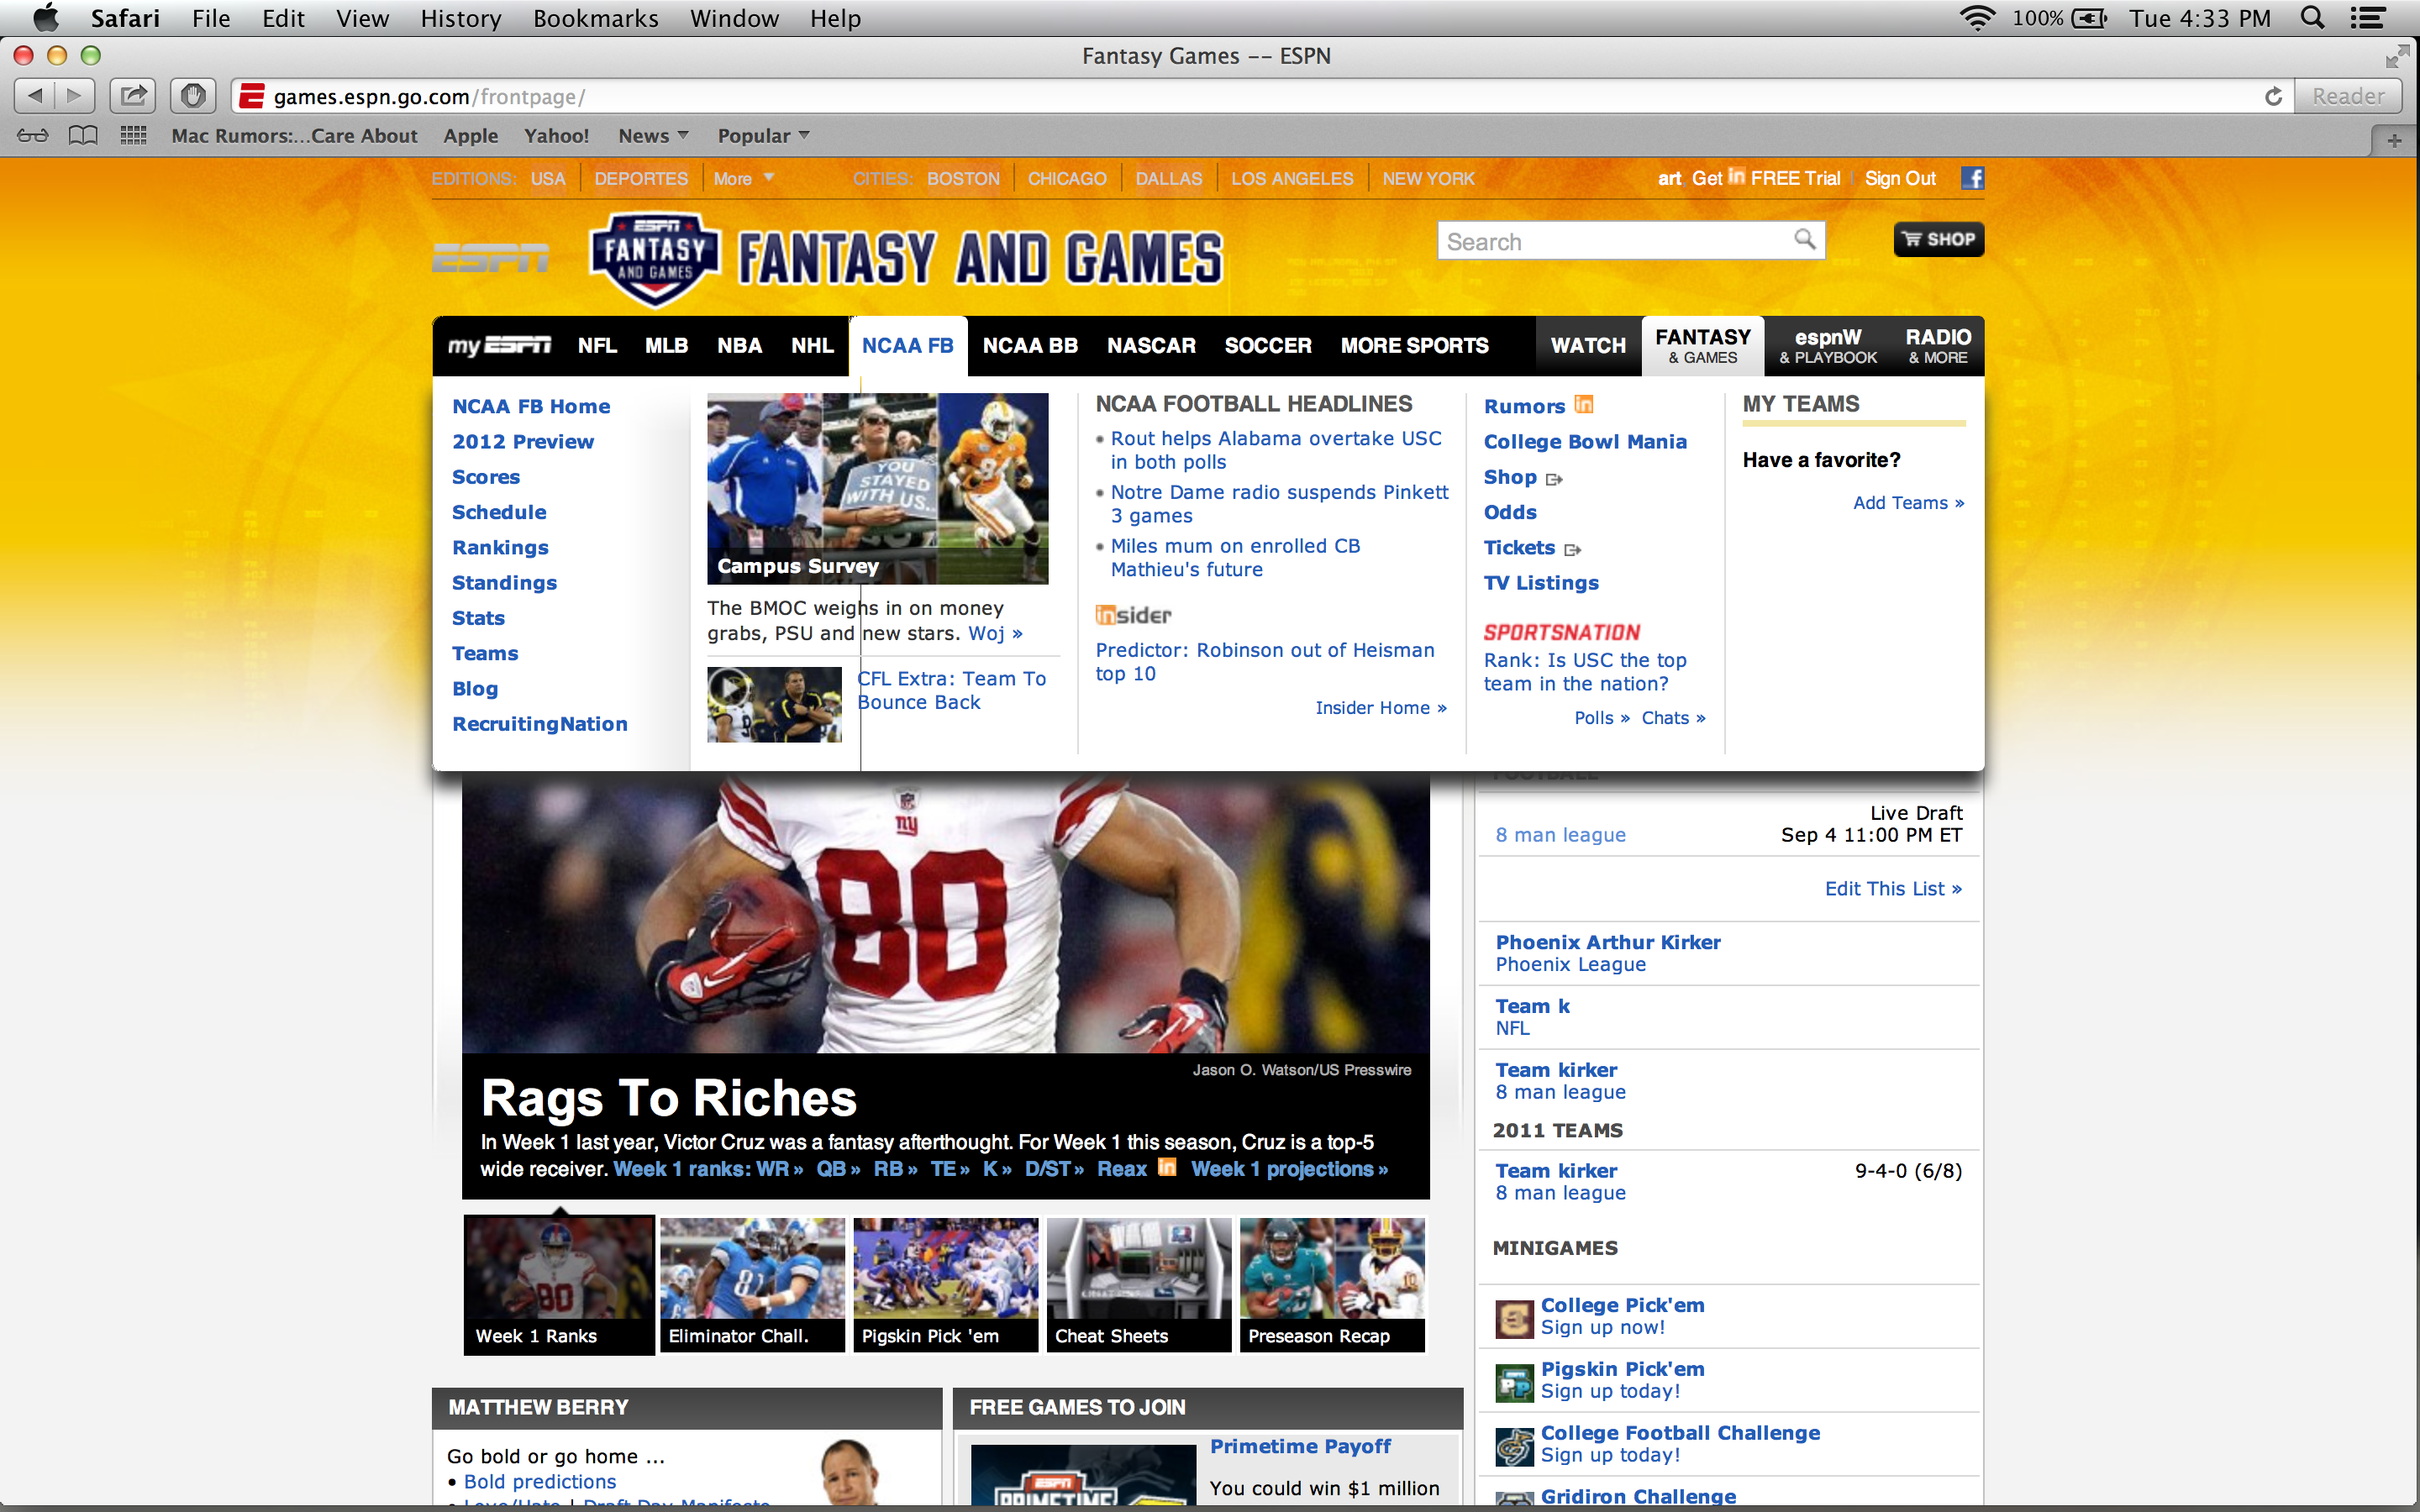Open Notification Center list icon
The image size is (2420, 1512).
2367,18
